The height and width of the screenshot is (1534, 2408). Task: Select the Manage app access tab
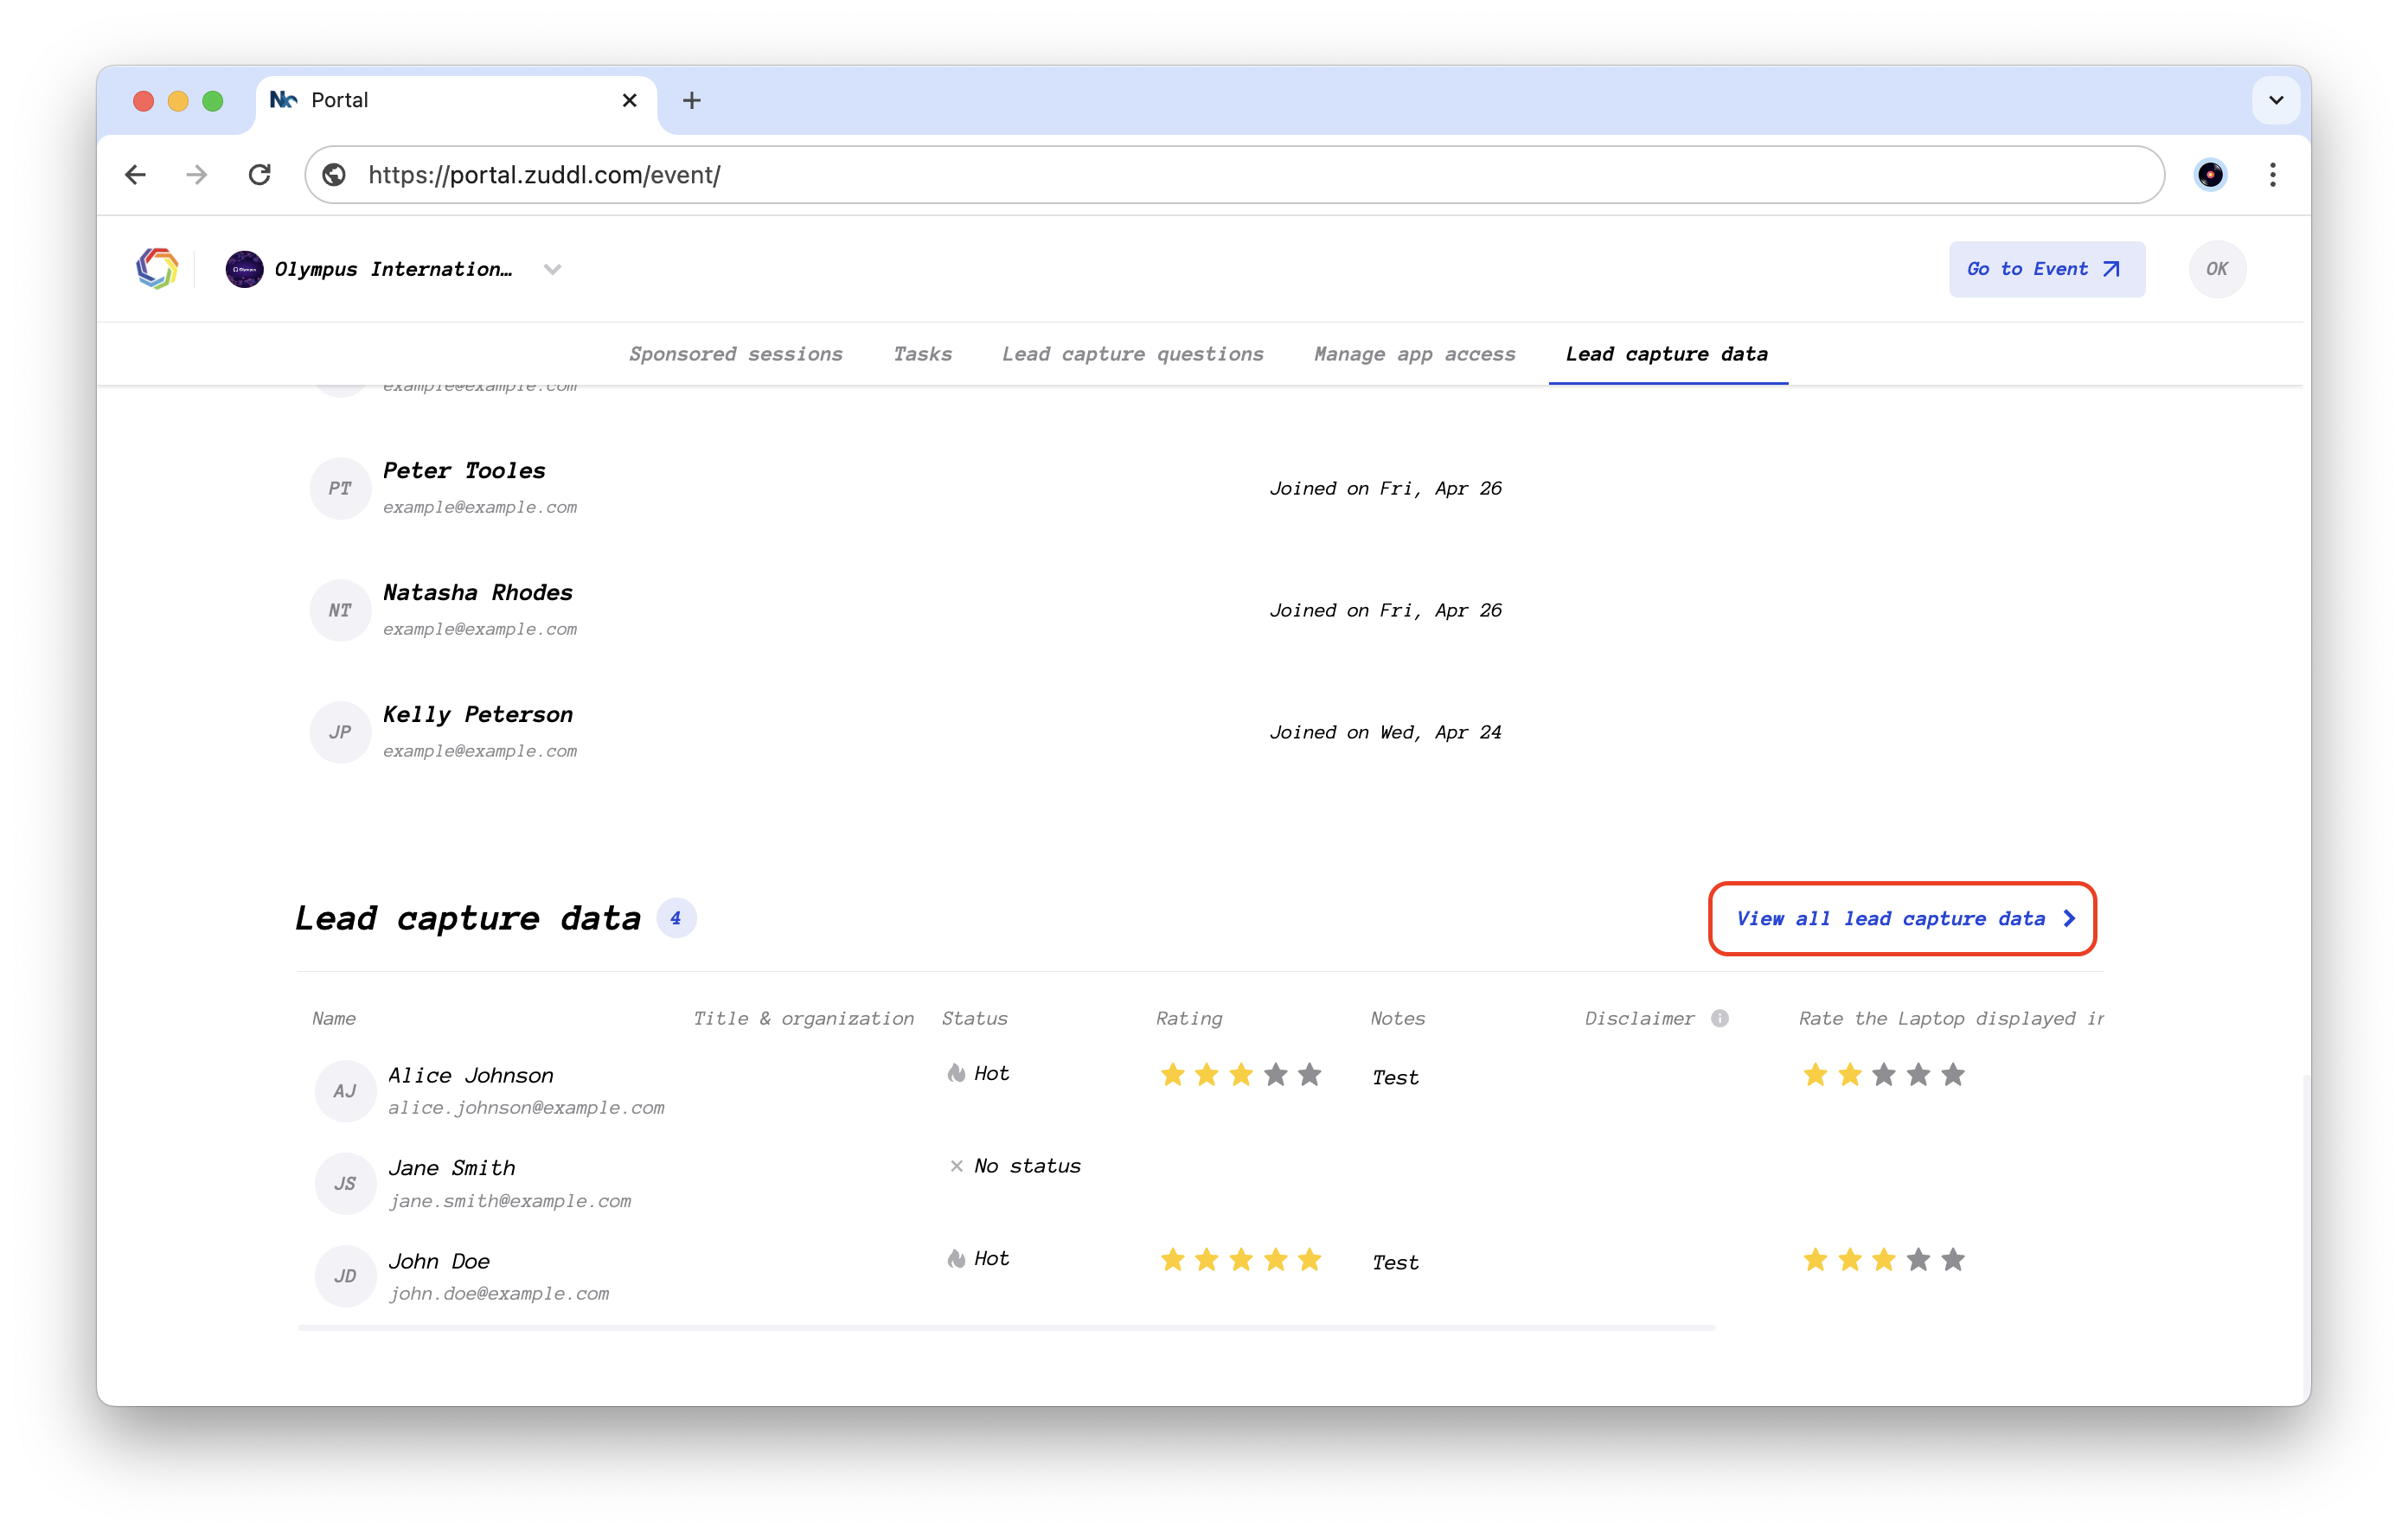(1414, 354)
